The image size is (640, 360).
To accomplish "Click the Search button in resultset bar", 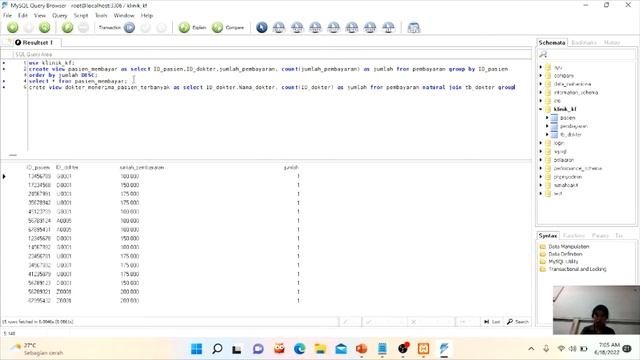I will (518, 322).
